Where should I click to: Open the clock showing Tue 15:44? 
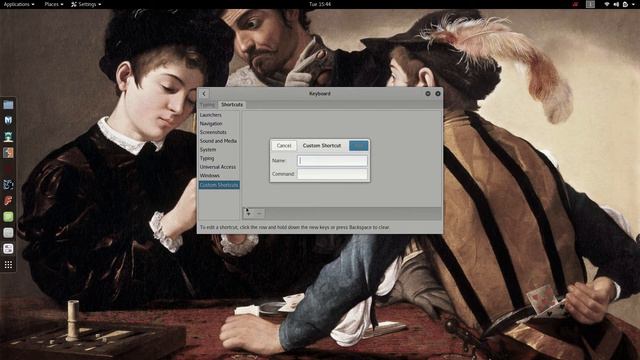click(x=320, y=4)
